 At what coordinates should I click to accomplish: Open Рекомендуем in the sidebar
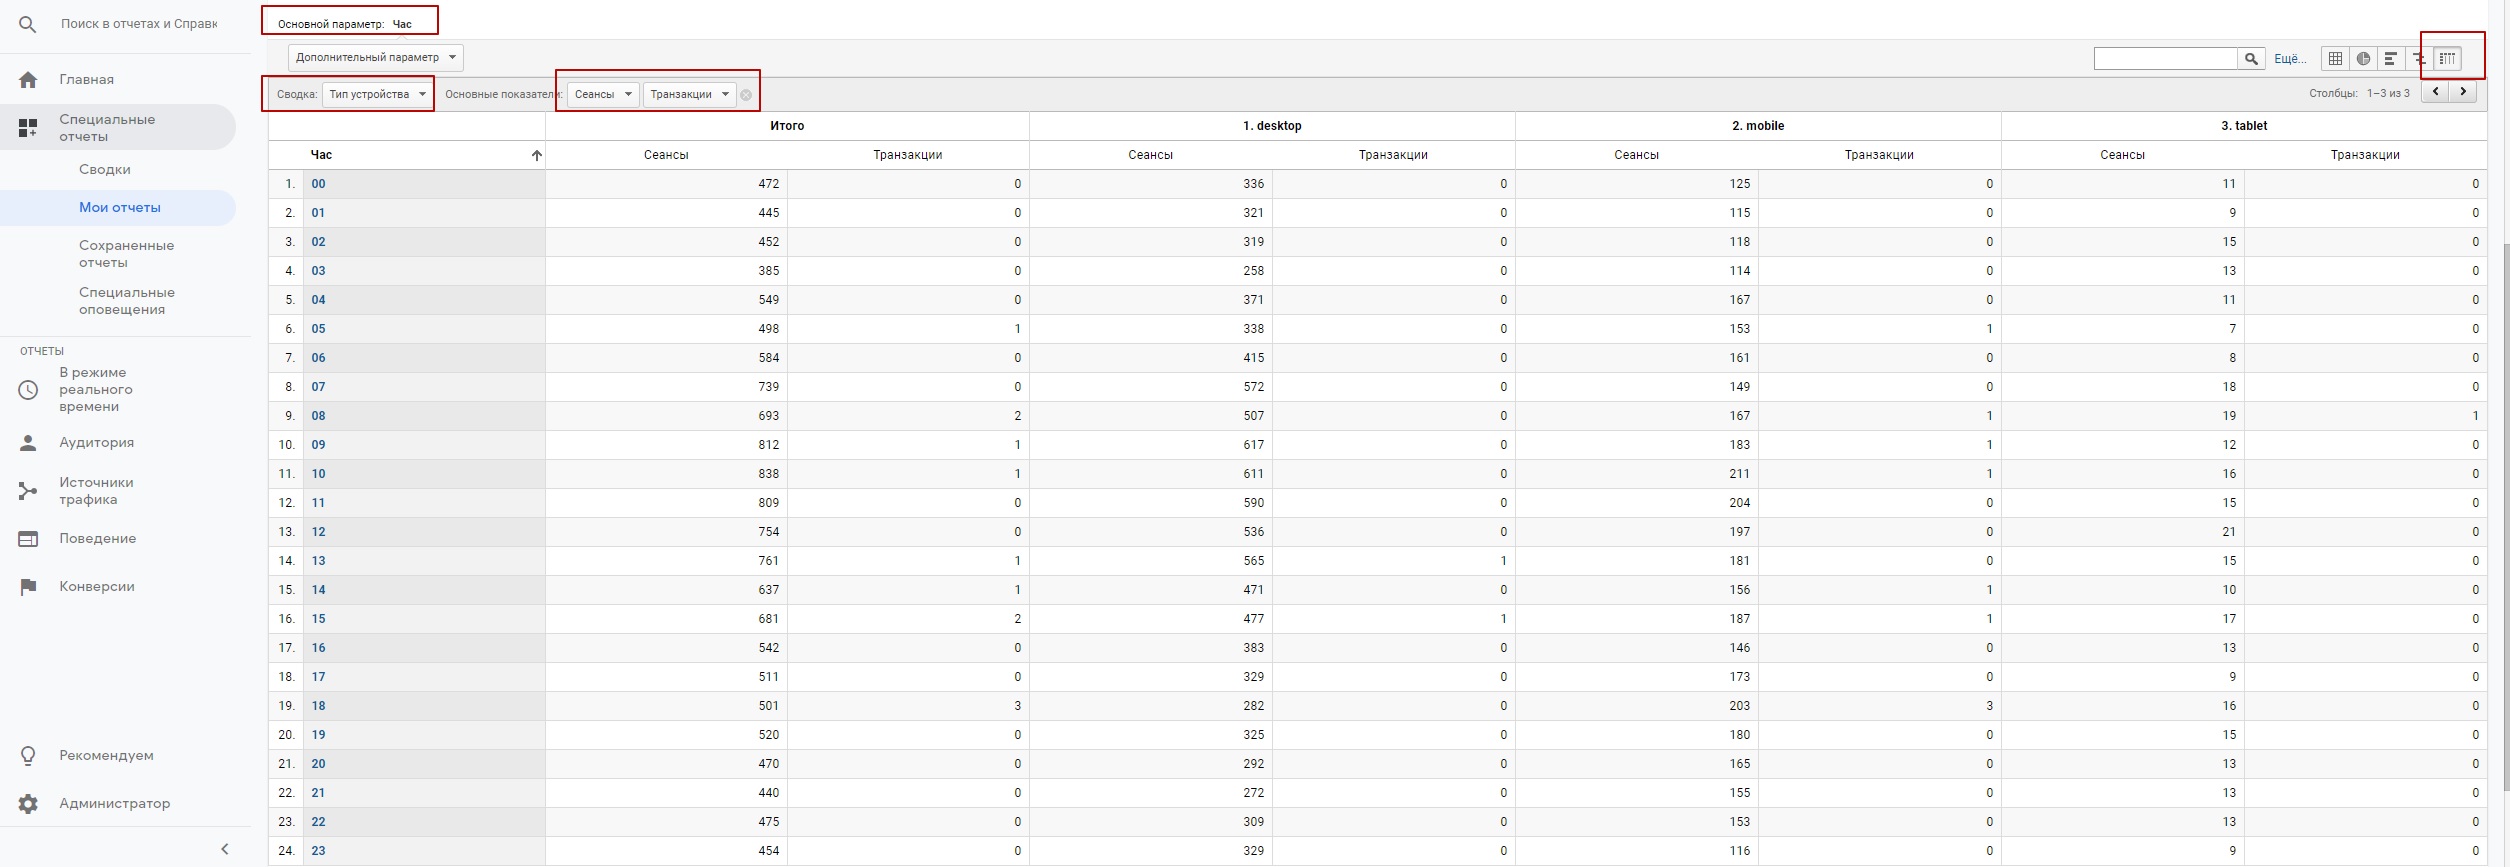coord(106,756)
